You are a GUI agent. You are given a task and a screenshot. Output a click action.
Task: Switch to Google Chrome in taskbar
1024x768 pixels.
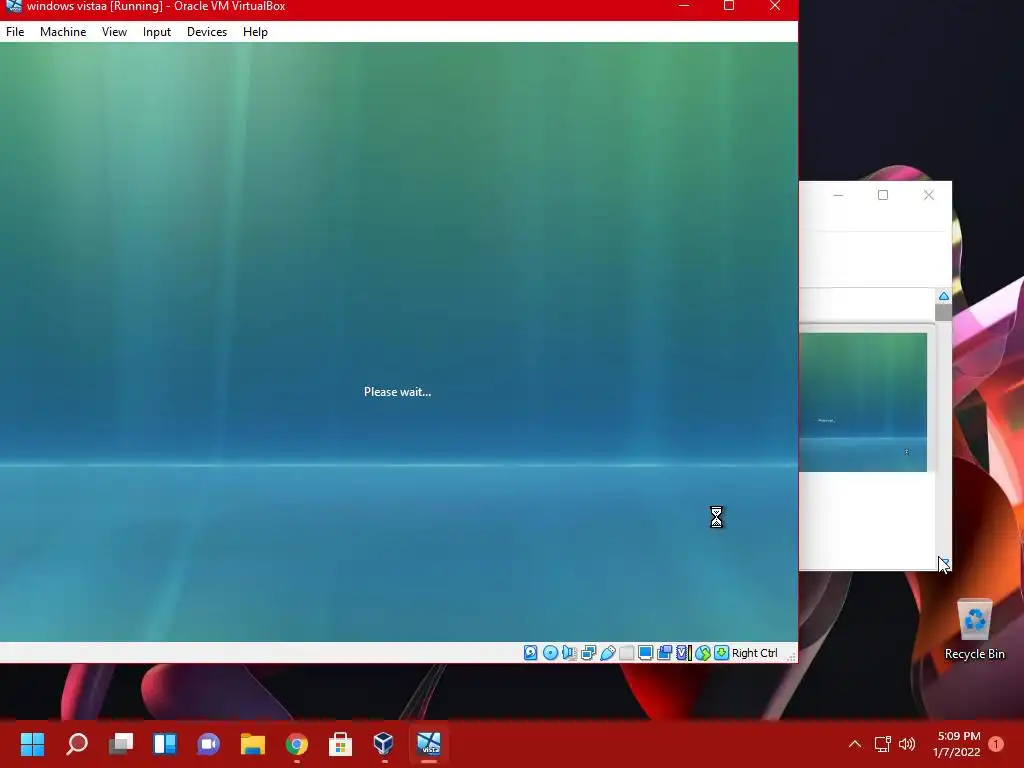click(x=296, y=744)
